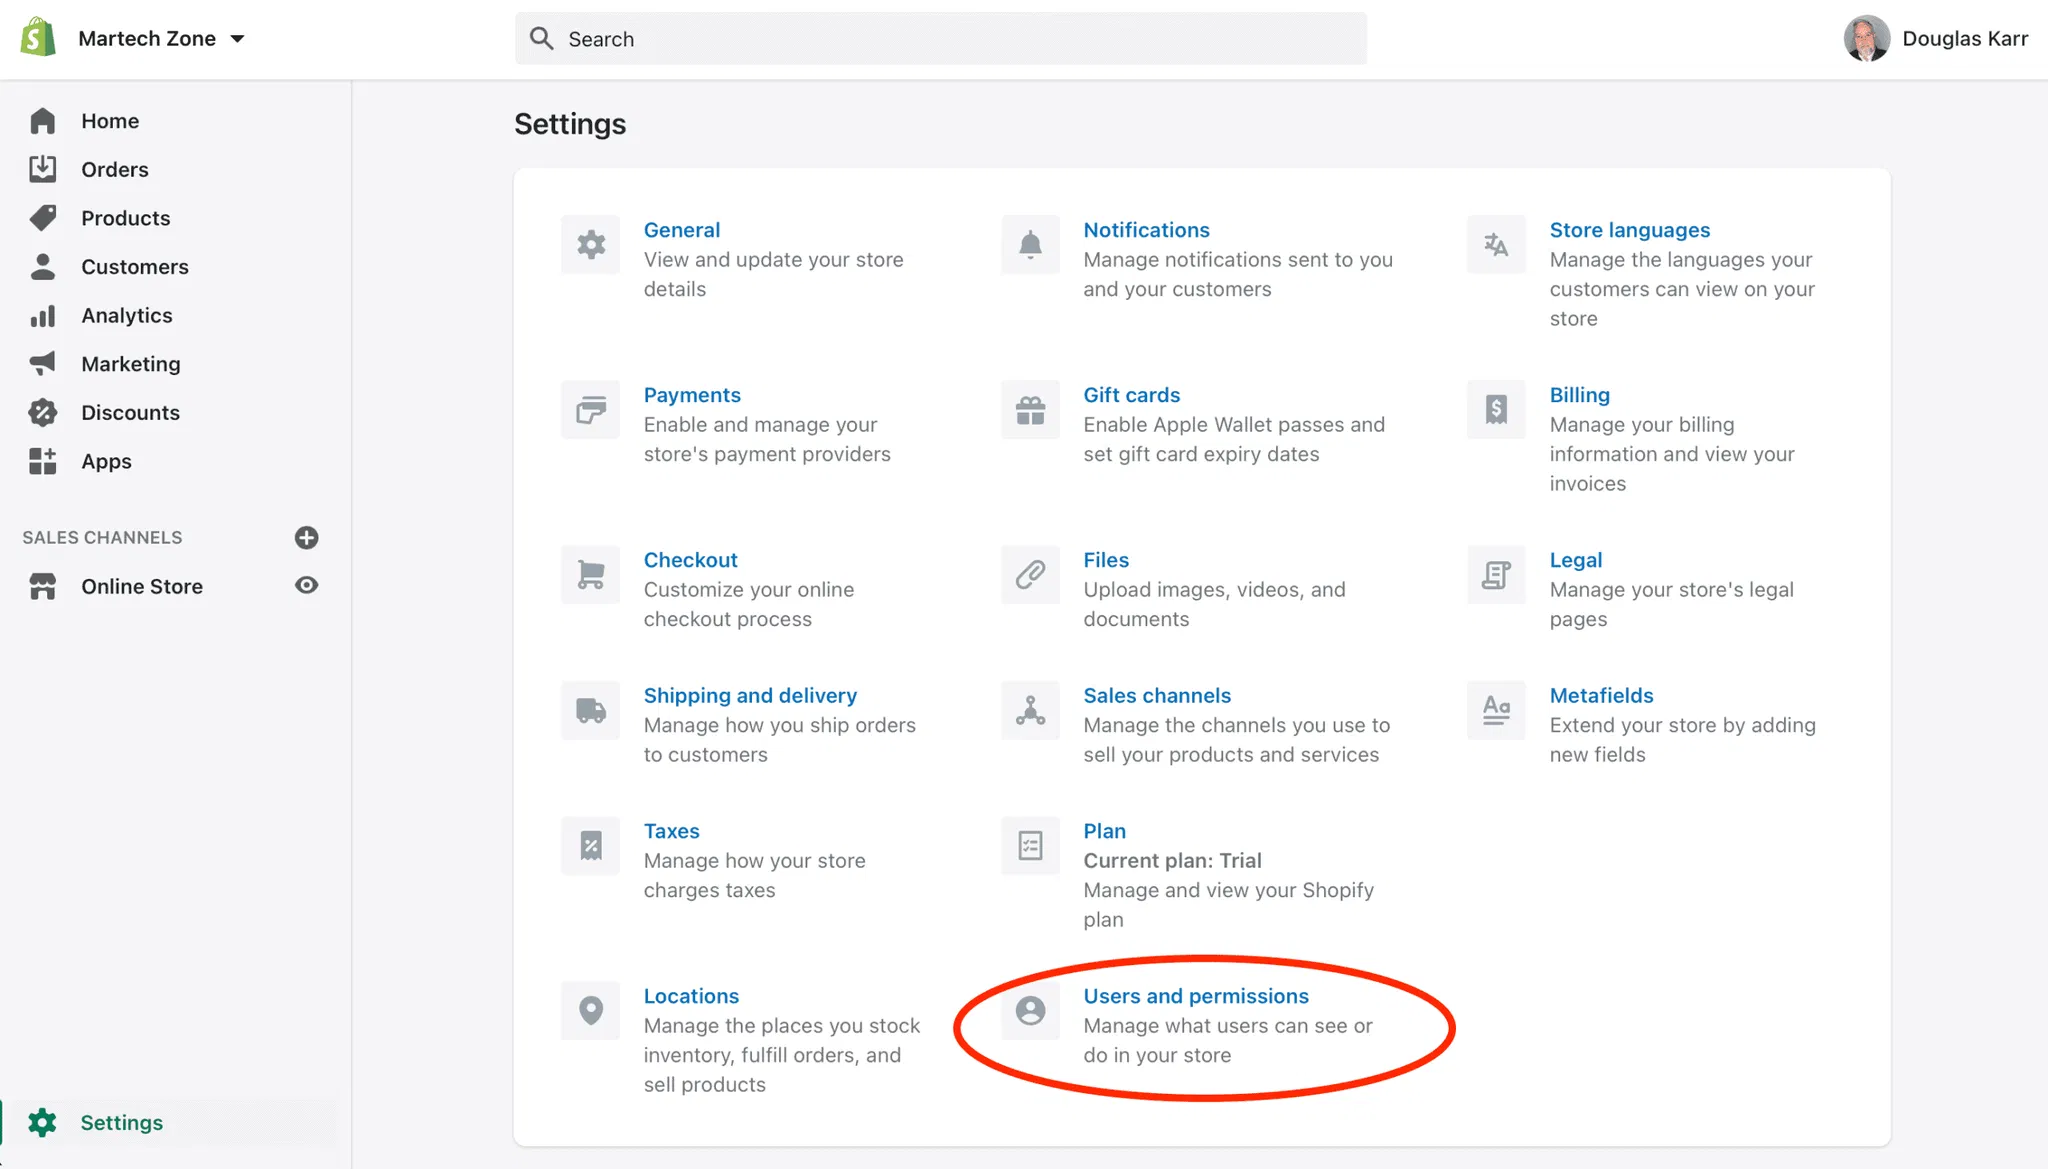This screenshot has height=1169, width=2048.
Task: Click the Online Store storefront icon
Action: [x=42, y=586]
